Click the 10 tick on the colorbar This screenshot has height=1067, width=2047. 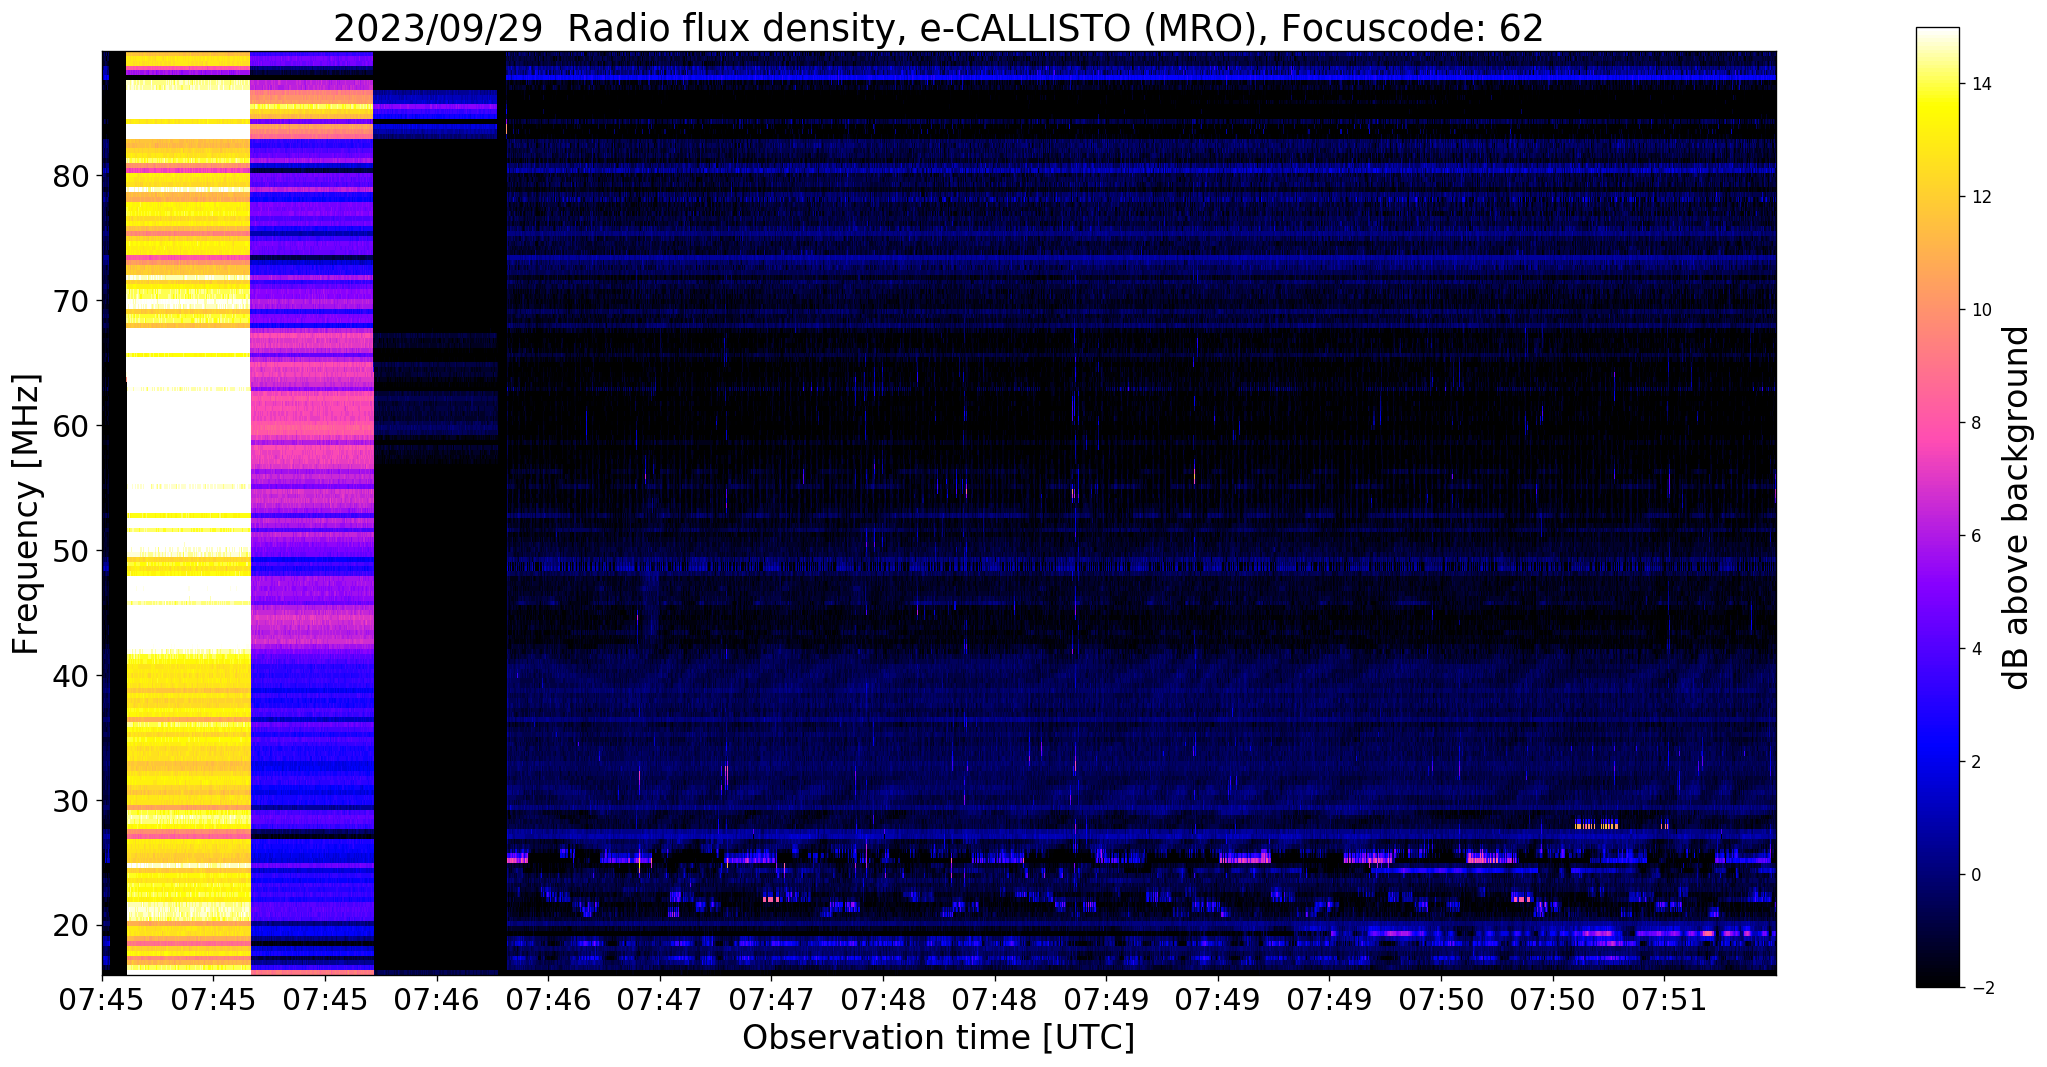click(1978, 310)
